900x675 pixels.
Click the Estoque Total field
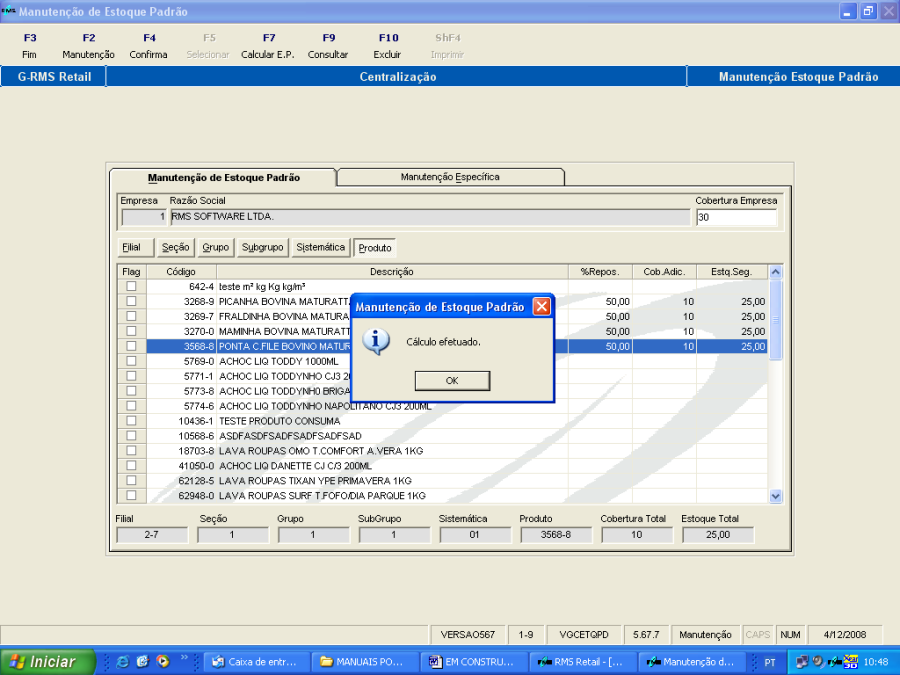[x=717, y=535]
